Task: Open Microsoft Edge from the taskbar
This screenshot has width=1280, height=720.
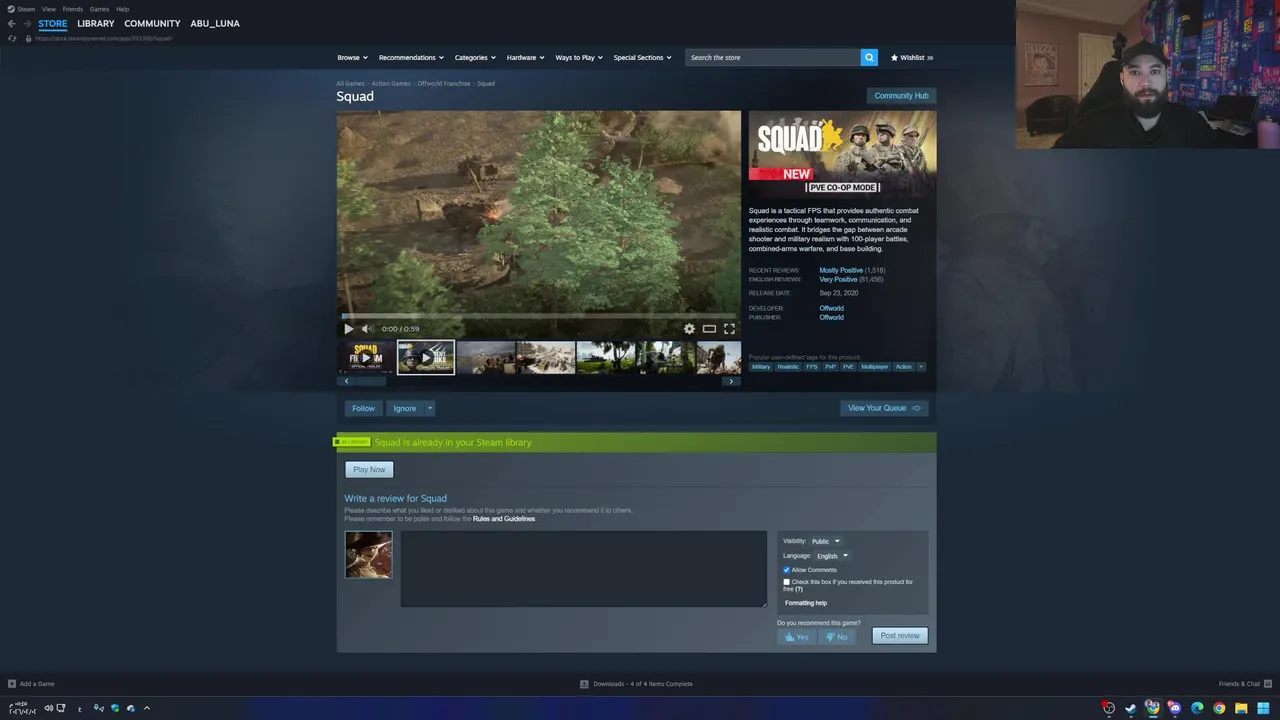Action: 1197,708
